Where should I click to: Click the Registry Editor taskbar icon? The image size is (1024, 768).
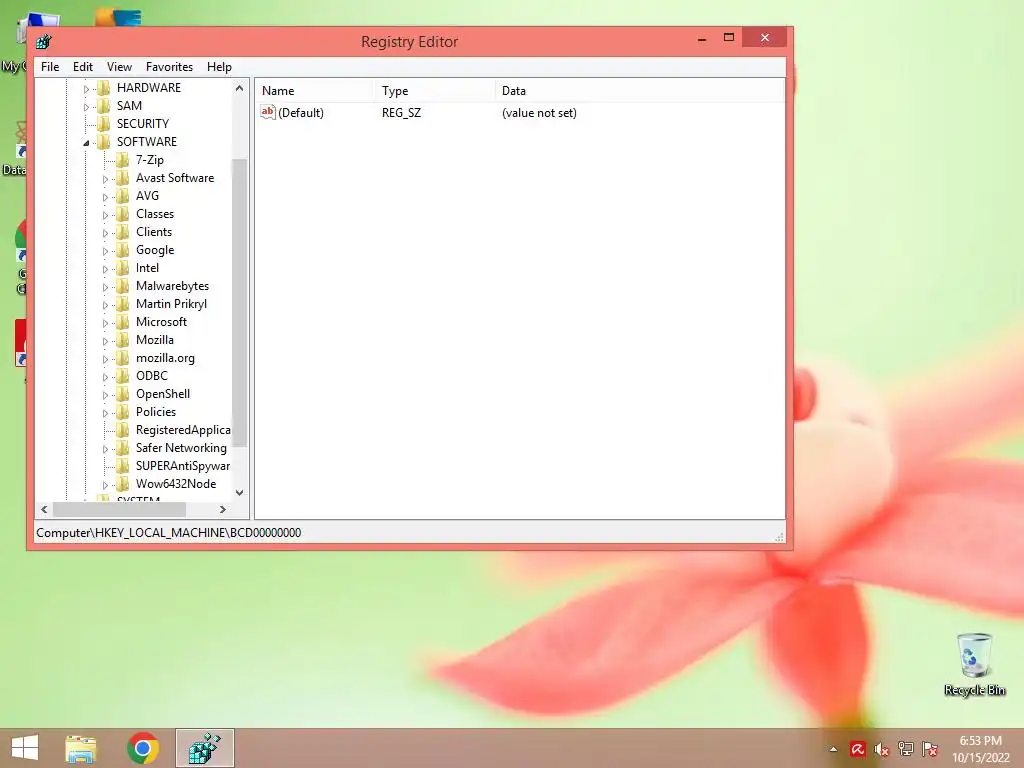click(x=204, y=748)
